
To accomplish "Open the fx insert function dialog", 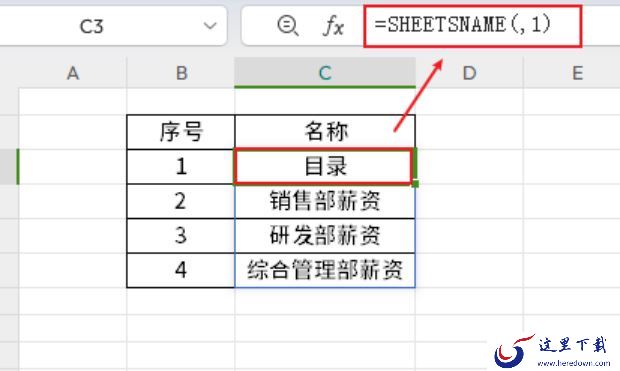I will point(333,26).
